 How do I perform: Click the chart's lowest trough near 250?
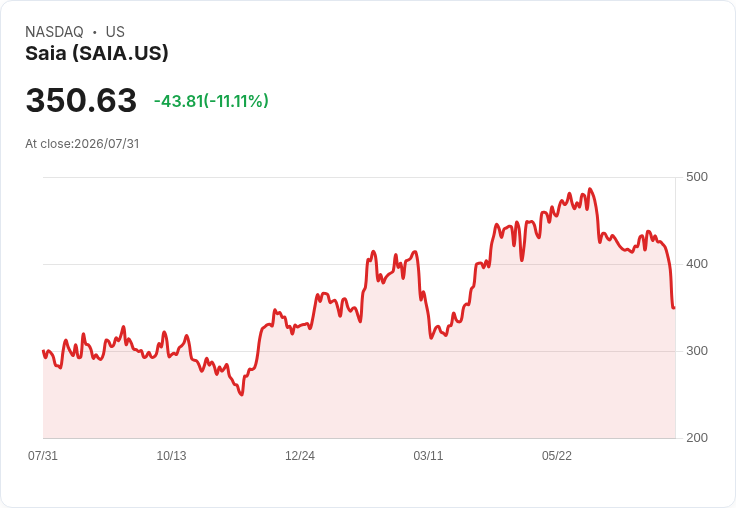(x=241, y=394)
